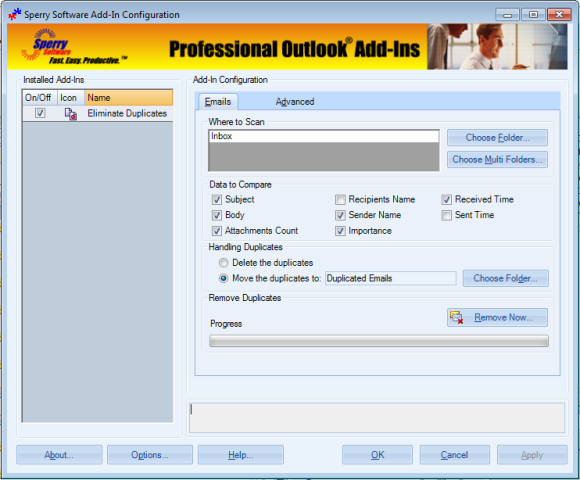Viewport: 580px width, 480px height.
Task: Minimize the configuration window
Action: pyautogui.click(x=508, y=15)
